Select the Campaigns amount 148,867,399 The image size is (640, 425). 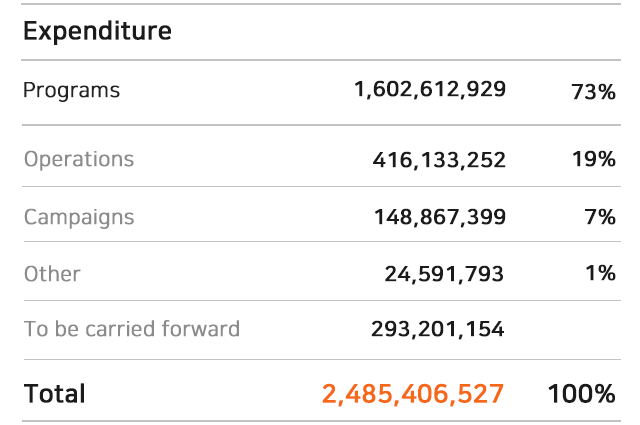tap(440, 217)
